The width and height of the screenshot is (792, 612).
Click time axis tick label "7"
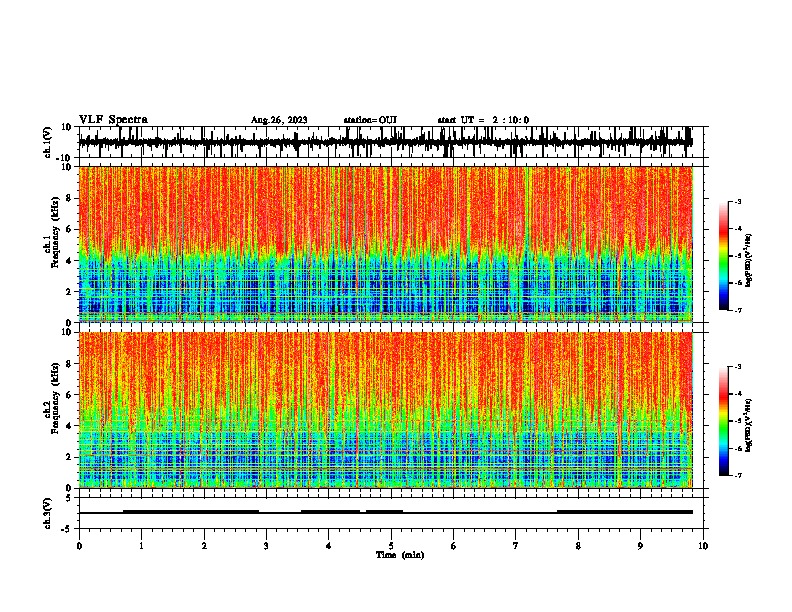pos(516,546)
